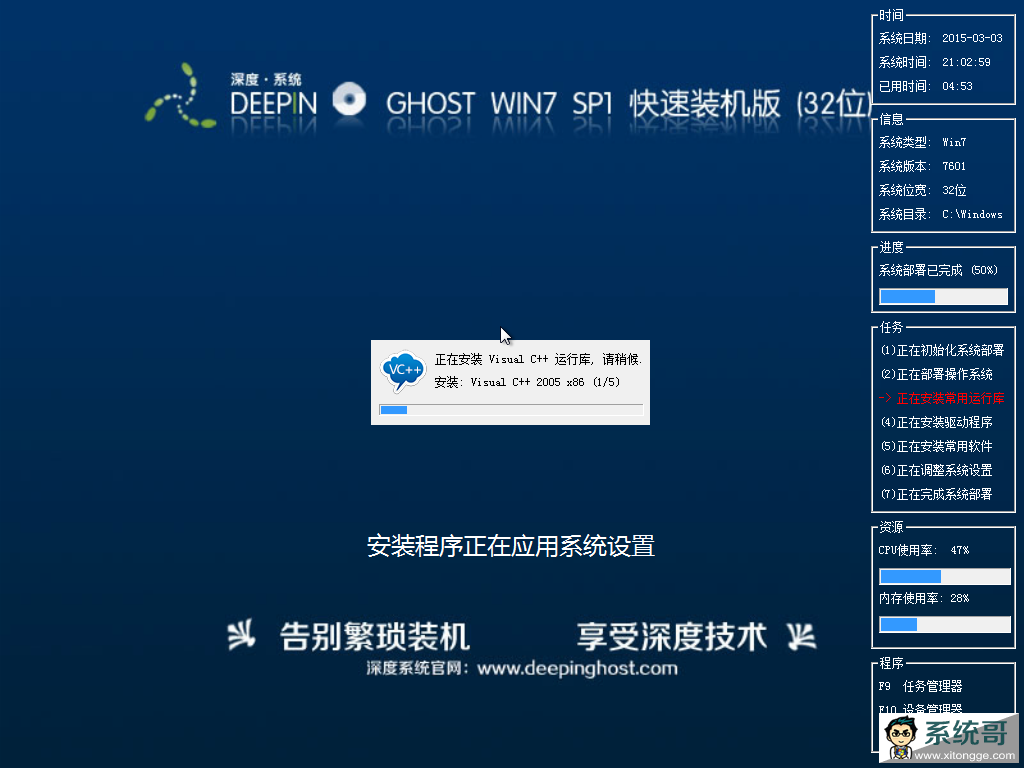Click task (5)正在安装常用软件

(x=936, y=447)
